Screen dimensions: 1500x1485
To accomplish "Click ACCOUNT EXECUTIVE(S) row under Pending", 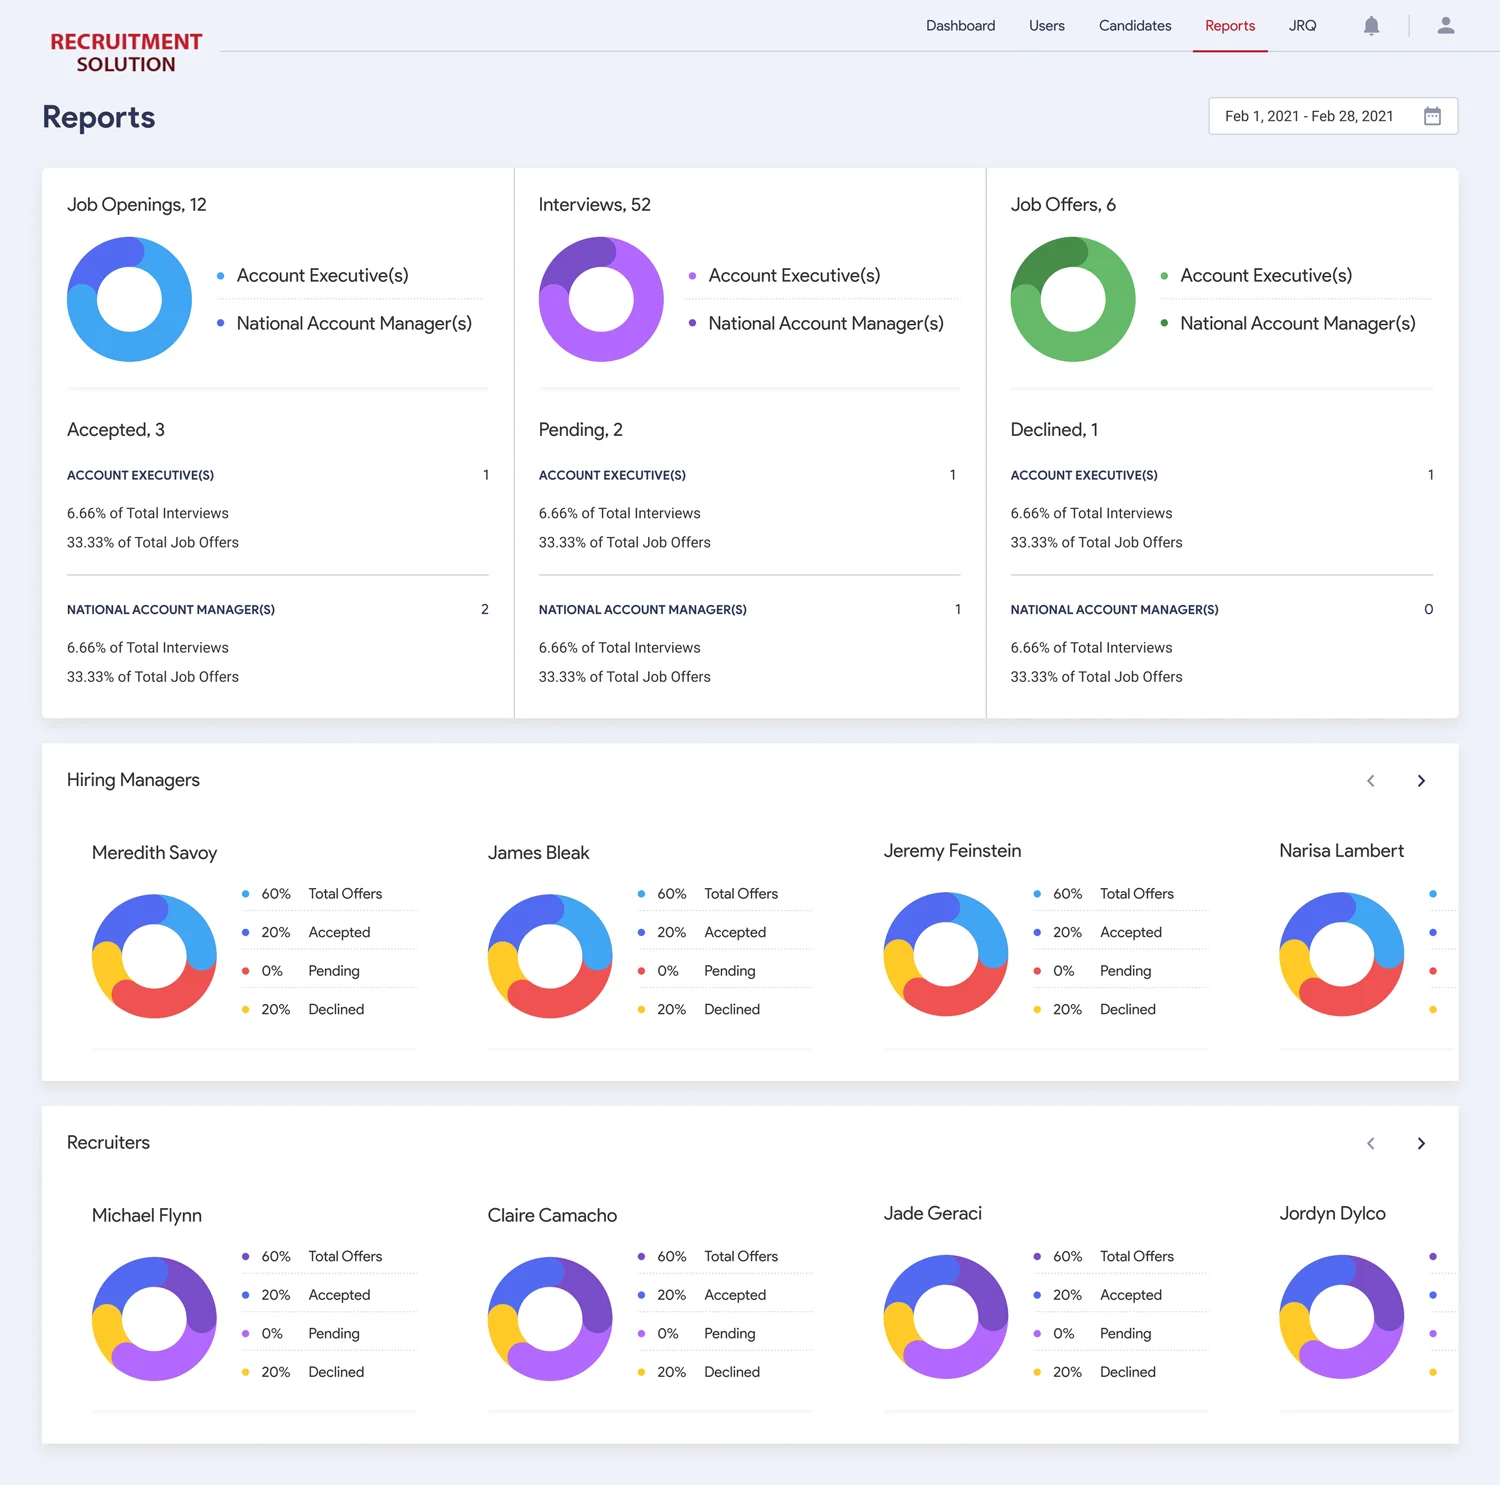I will tap(748, 475).
